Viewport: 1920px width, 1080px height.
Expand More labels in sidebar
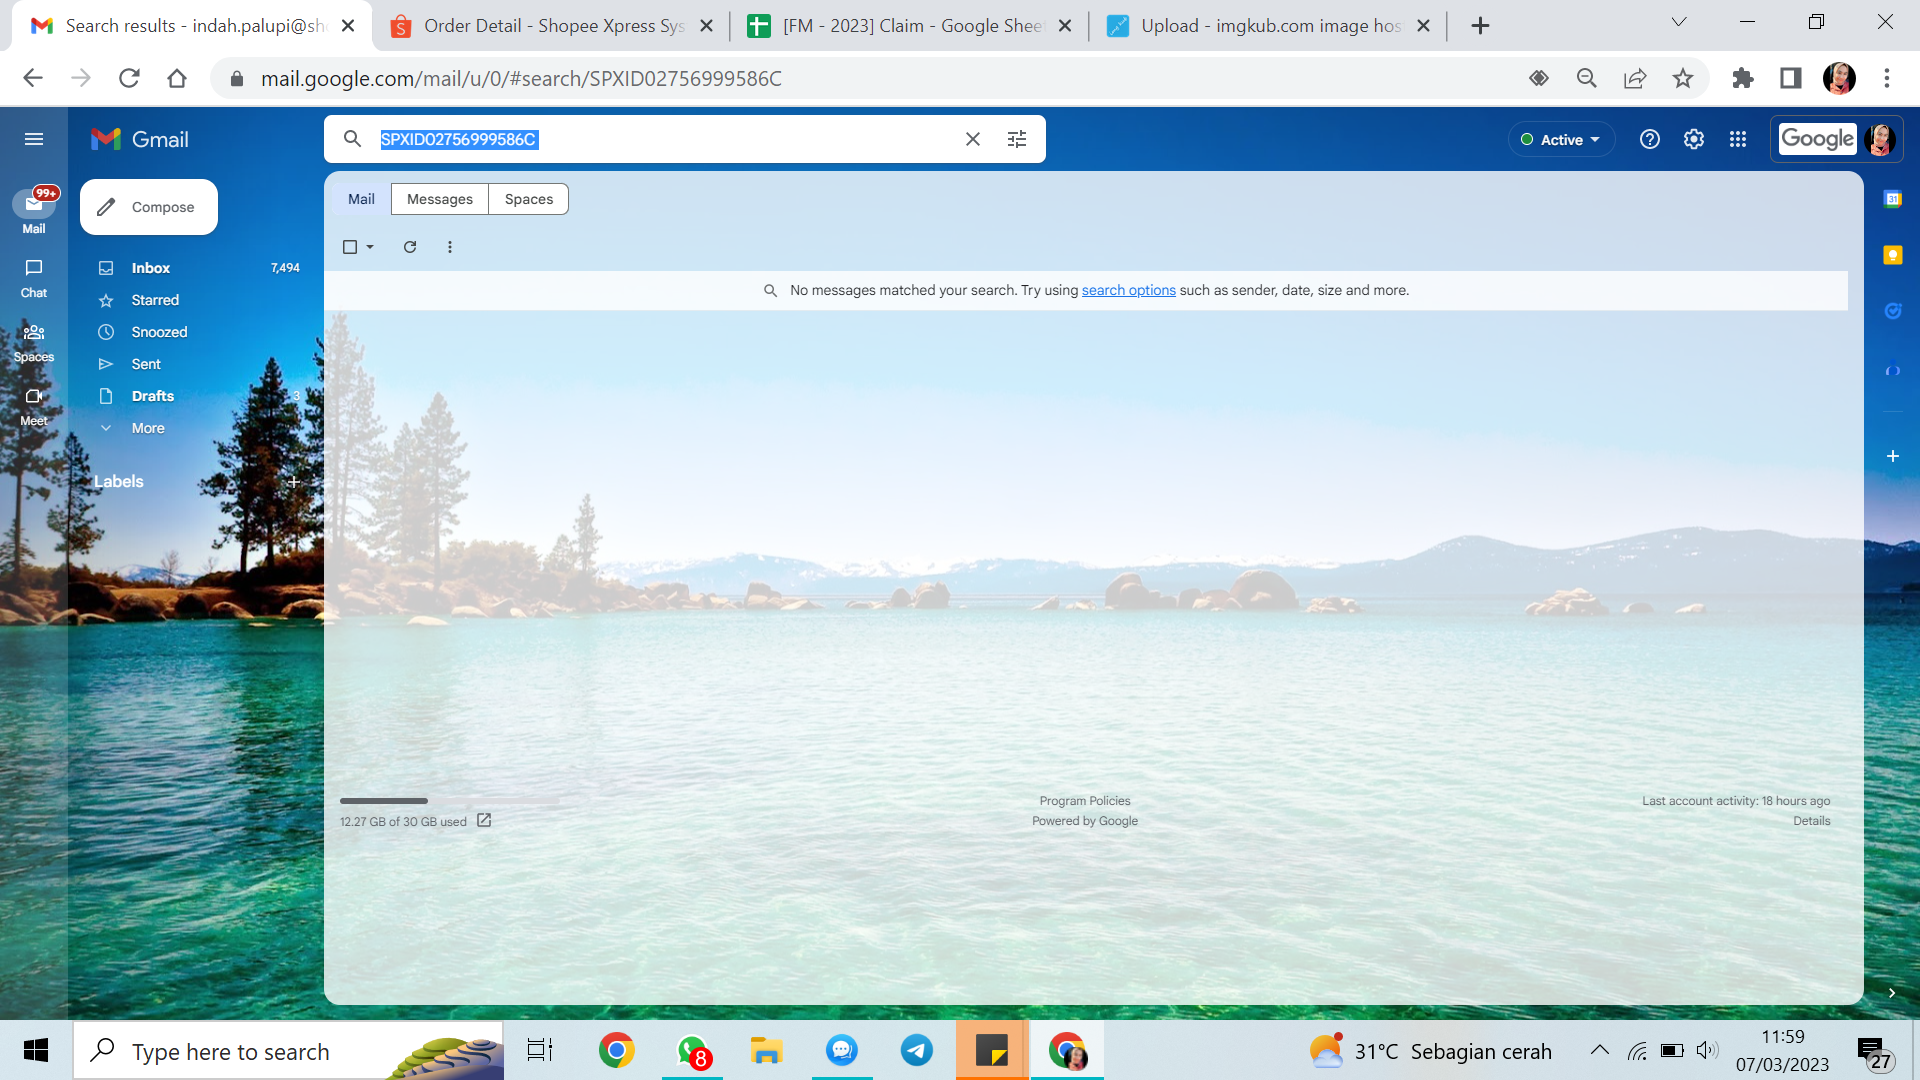pyautogui.click(x=148, y=428)
